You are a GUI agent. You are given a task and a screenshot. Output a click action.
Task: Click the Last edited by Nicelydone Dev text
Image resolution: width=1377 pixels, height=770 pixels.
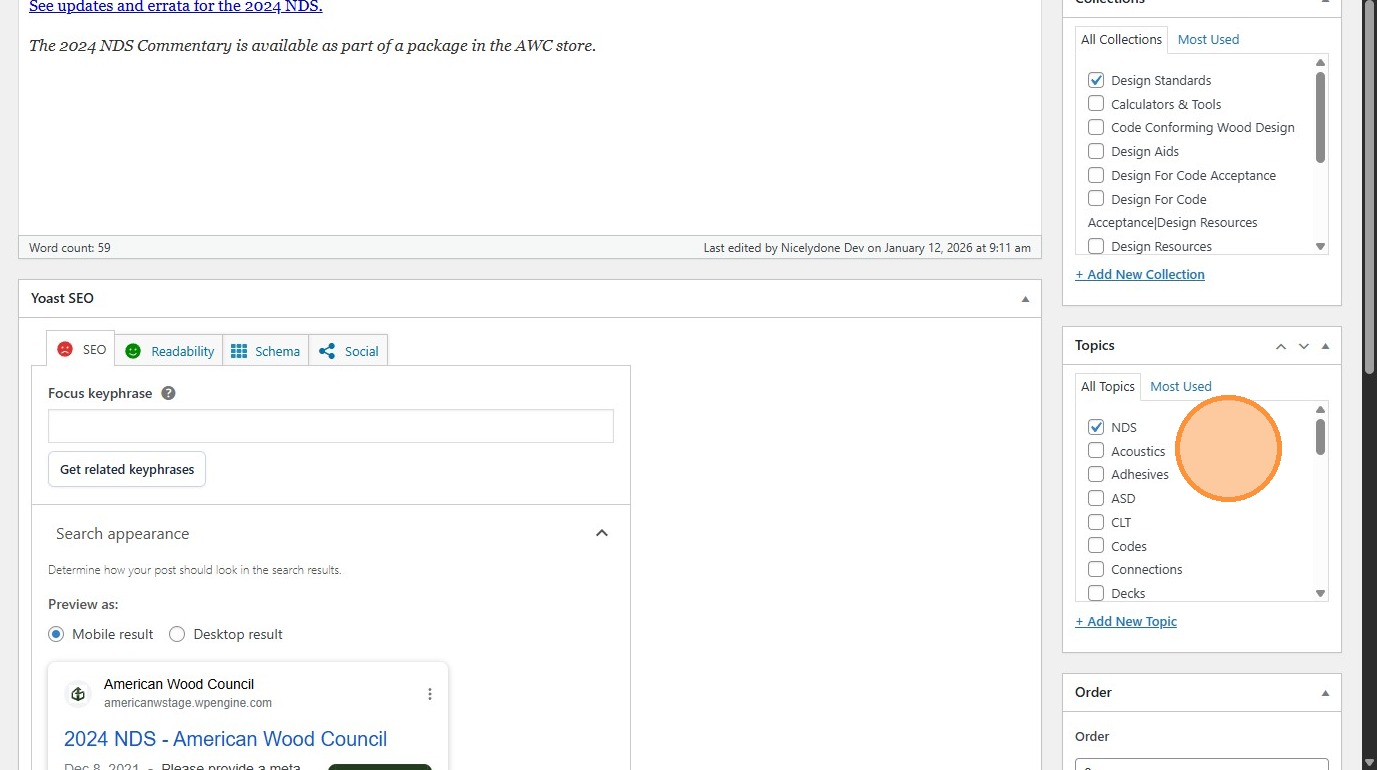pyautogui.click(x=867, y=248)
